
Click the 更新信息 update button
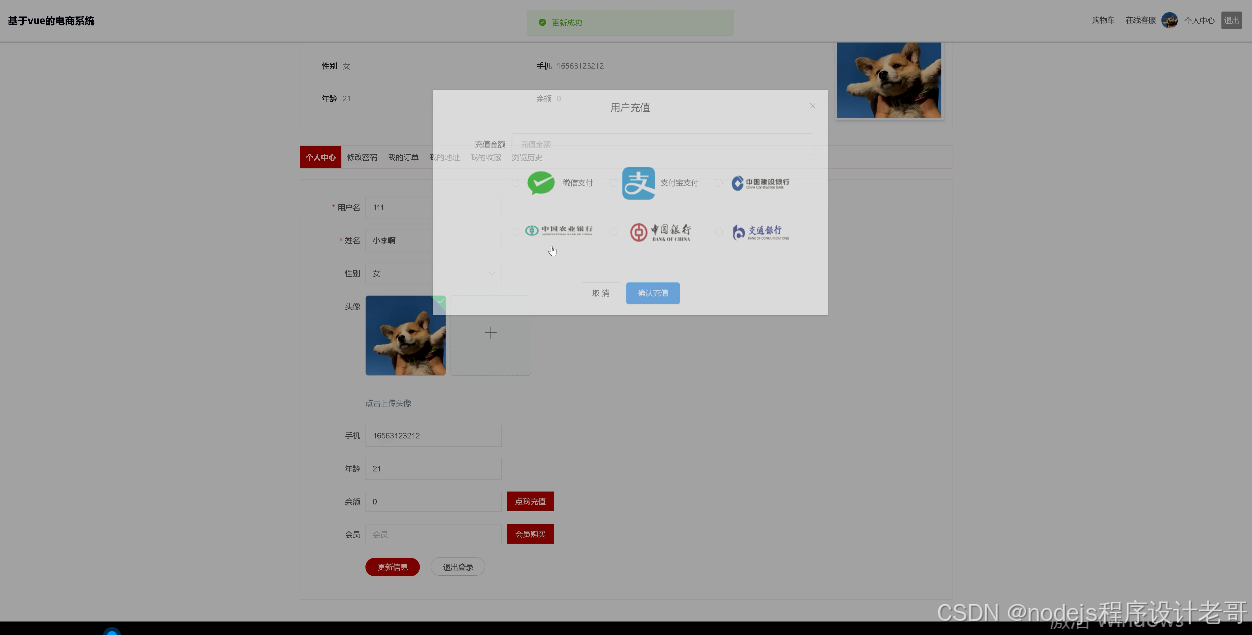coord(392,567)
